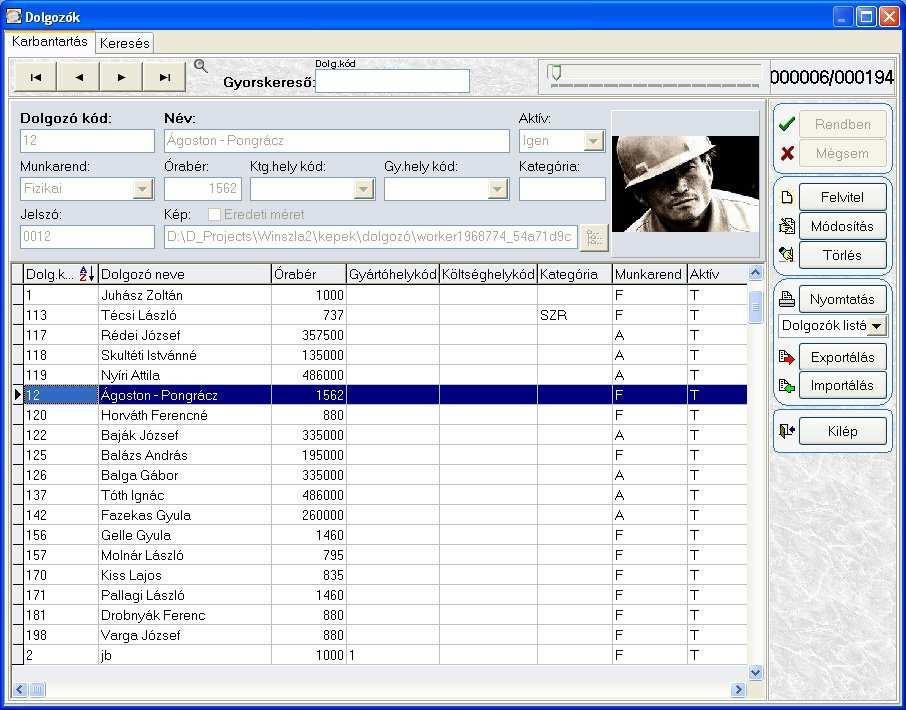Click the Kilép exit door icon
906x710 pixels.
tap(786, 431)
